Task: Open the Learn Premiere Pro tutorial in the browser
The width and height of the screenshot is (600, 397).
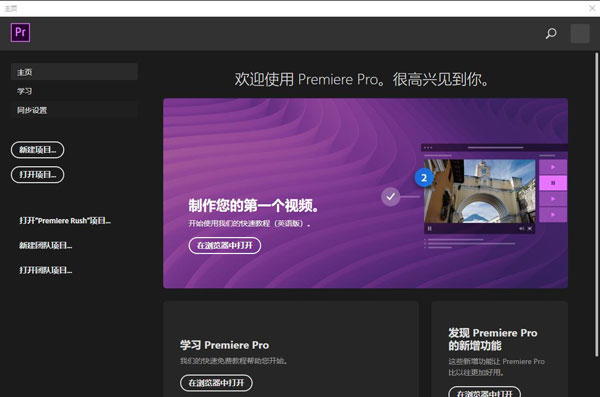Action: tap(216, 383)
